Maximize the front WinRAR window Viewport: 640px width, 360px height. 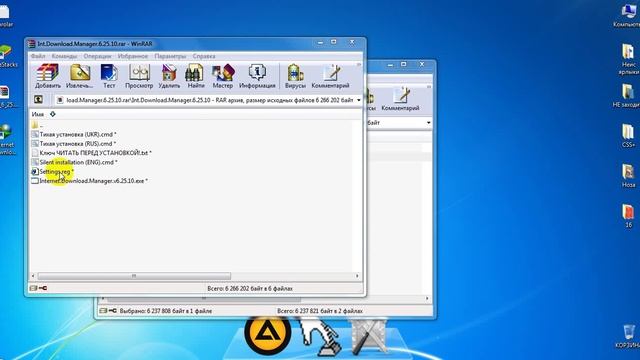click(x=334, y=42)
